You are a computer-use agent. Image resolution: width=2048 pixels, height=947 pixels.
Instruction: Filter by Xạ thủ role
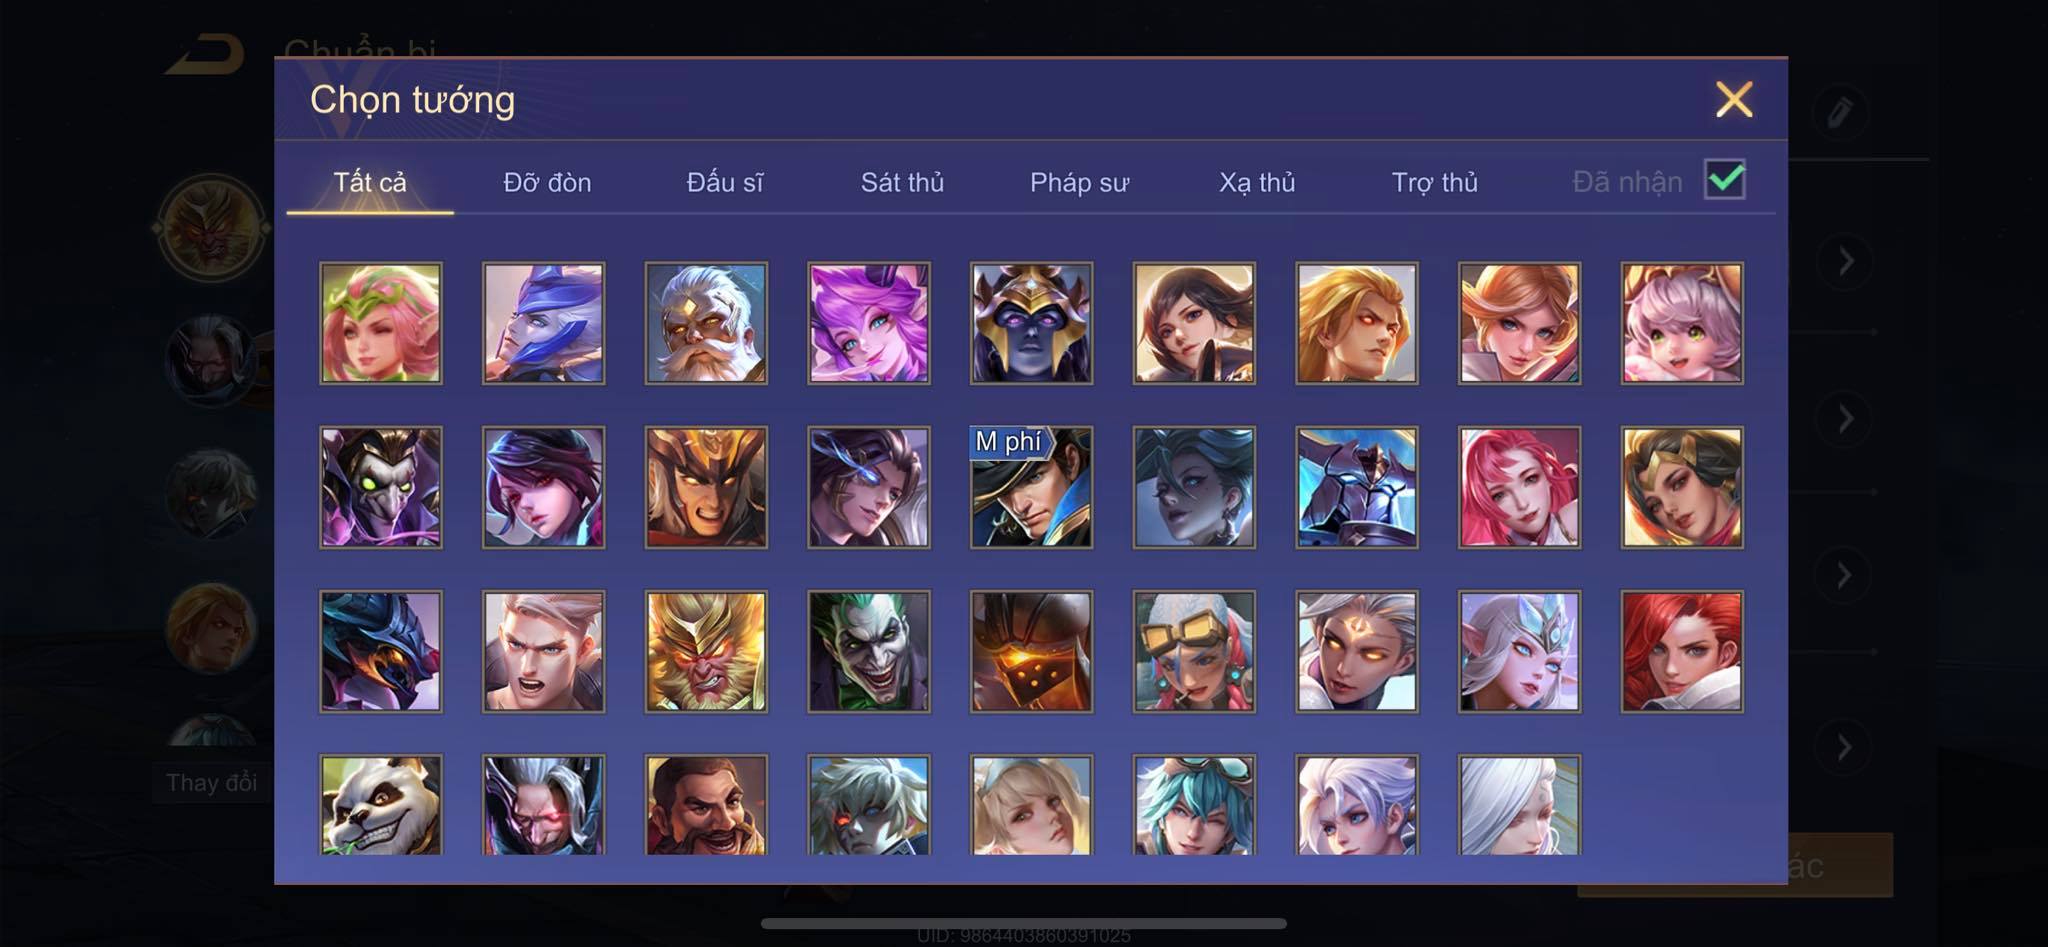pyautogui.click(x=1257, y=183)
